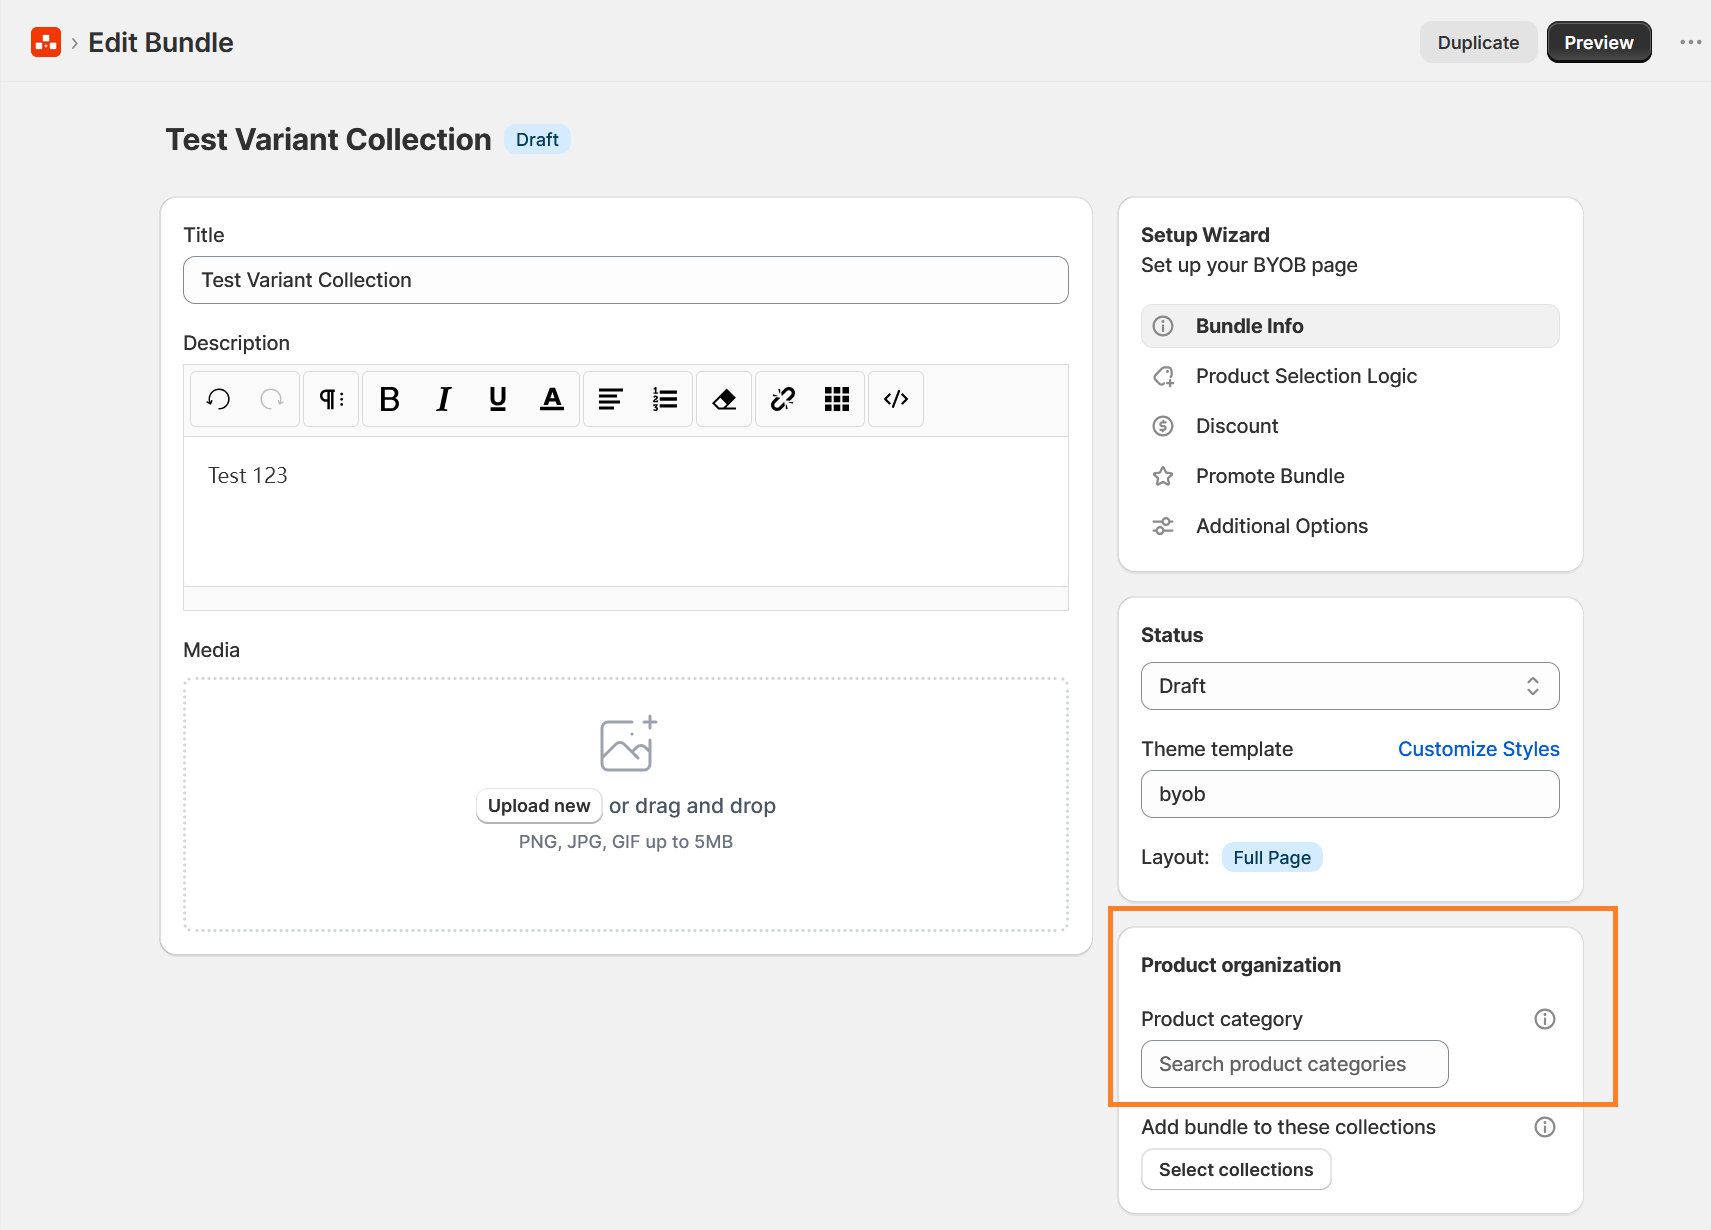Focus the bundle Title field

(626, 280)
